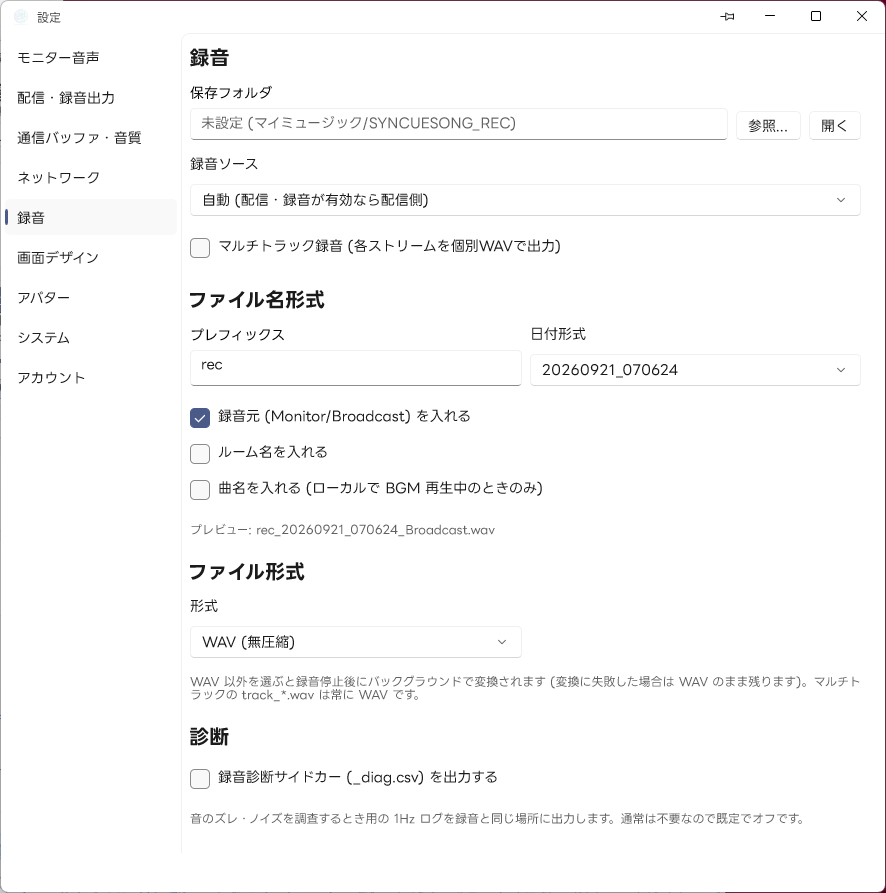Click 開く to open save folder
The image size is (886, 893).
tap(834, 125)
